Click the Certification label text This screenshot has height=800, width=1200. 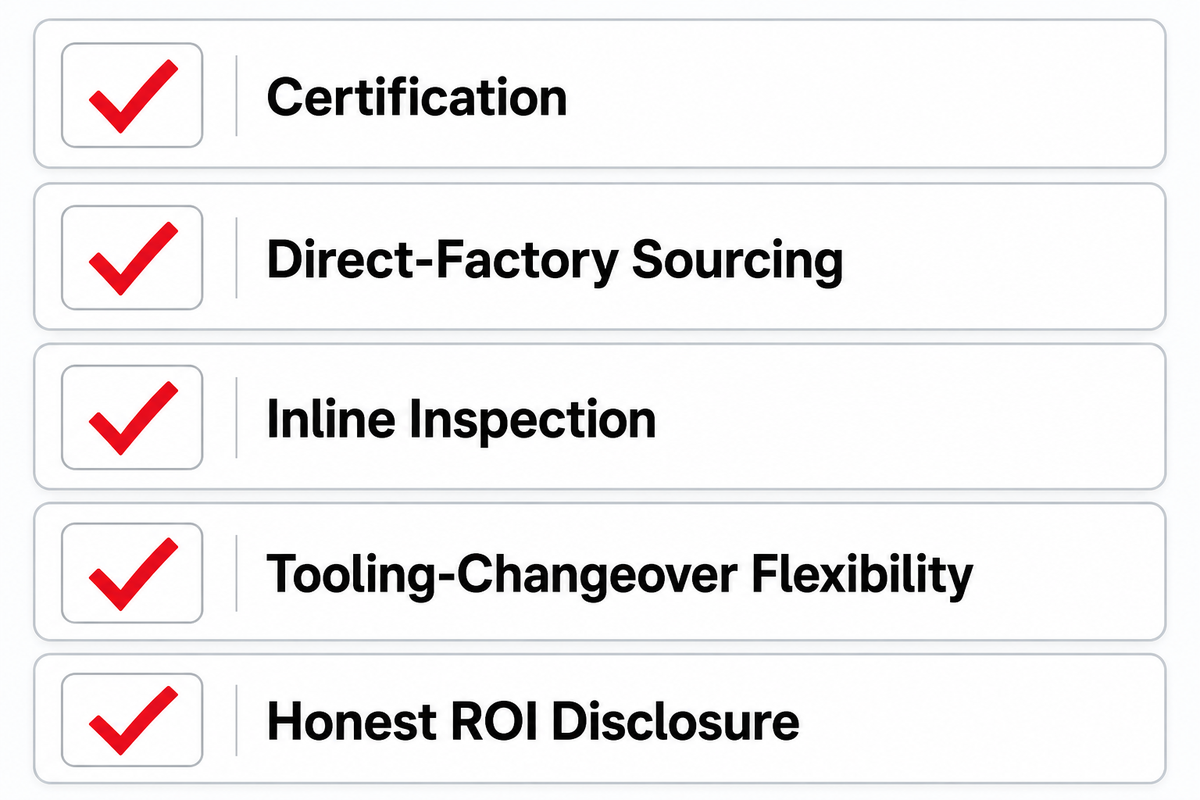(417, 97)
